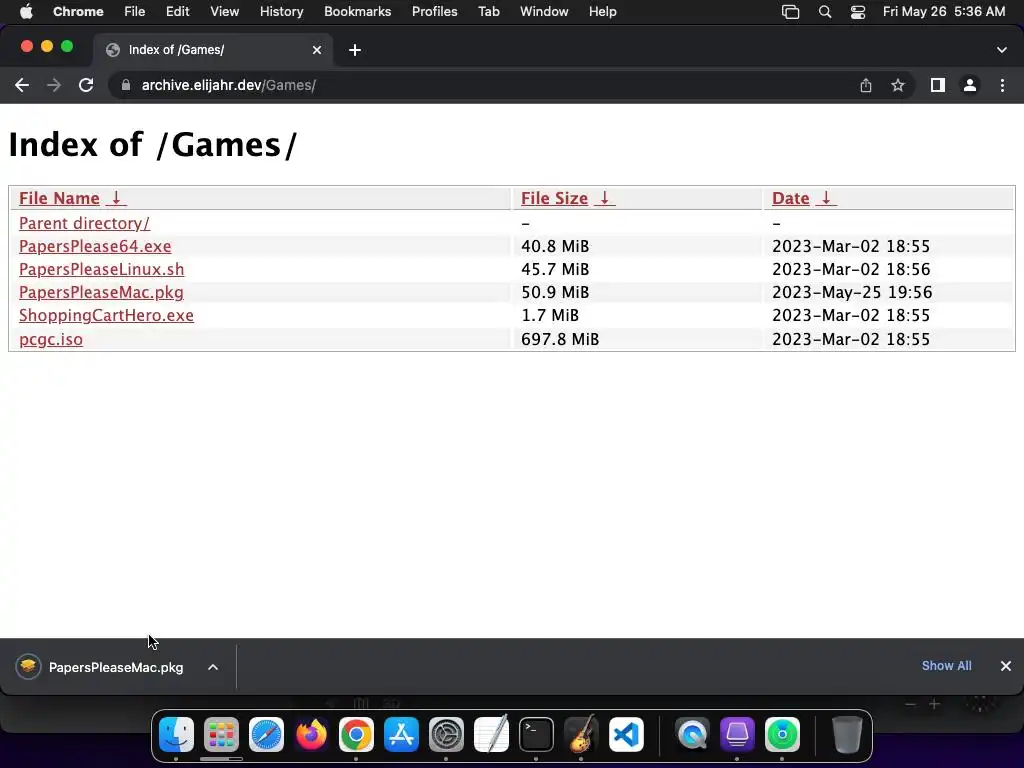Click the Spotlight search icon in menu bar

click(x=825, y=12)
